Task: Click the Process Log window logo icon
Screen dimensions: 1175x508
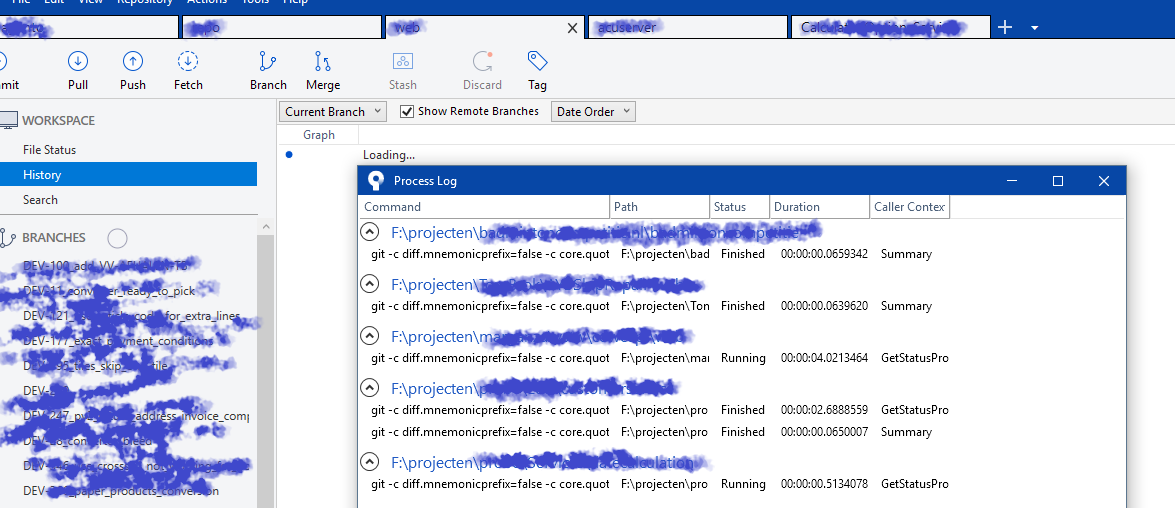Action: (376, 181)
